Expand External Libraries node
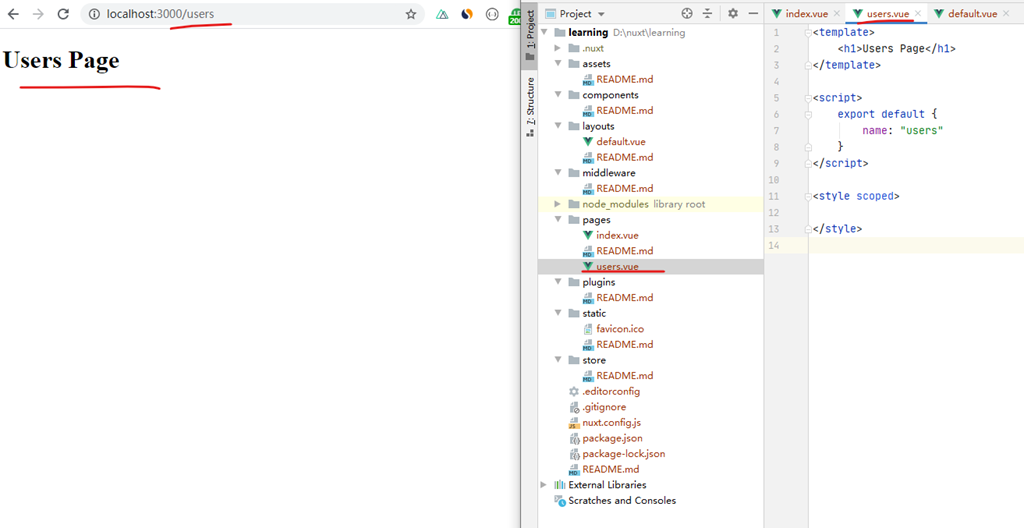Viewport: 1024px width, 528px height. 544,485
